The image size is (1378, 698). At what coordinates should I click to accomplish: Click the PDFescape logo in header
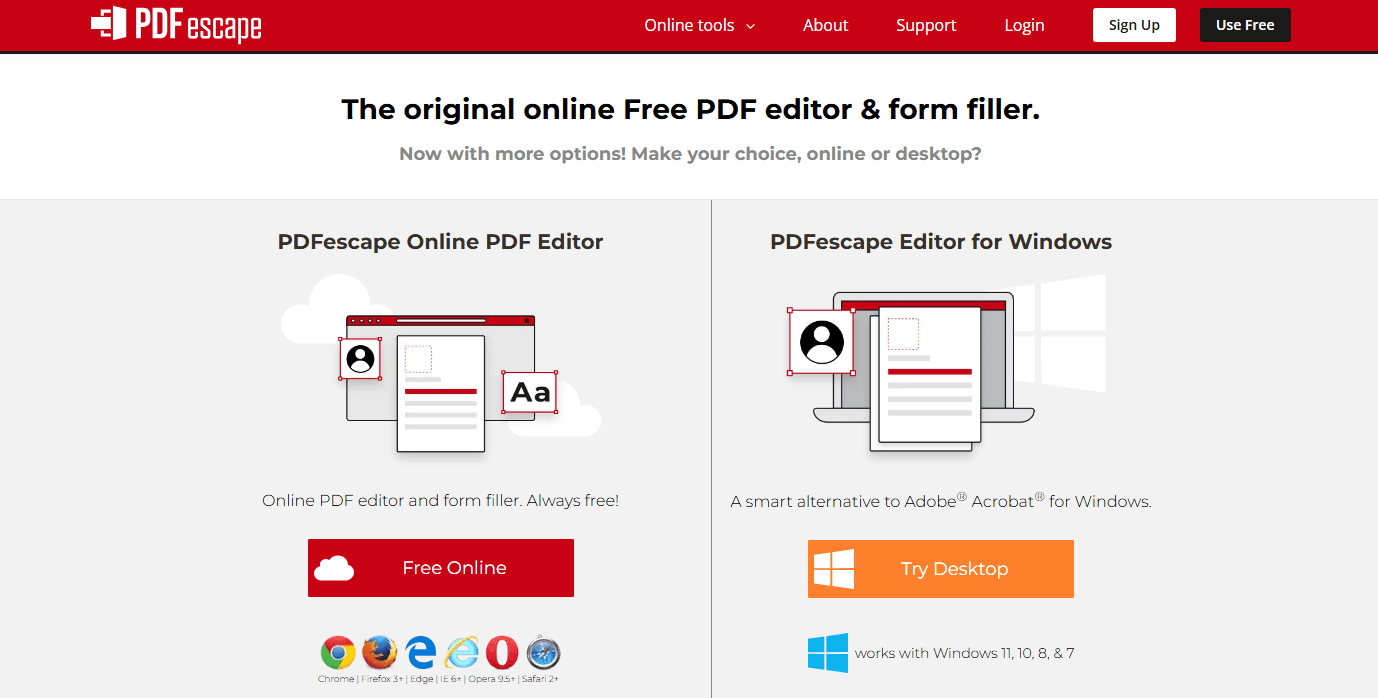176,24
